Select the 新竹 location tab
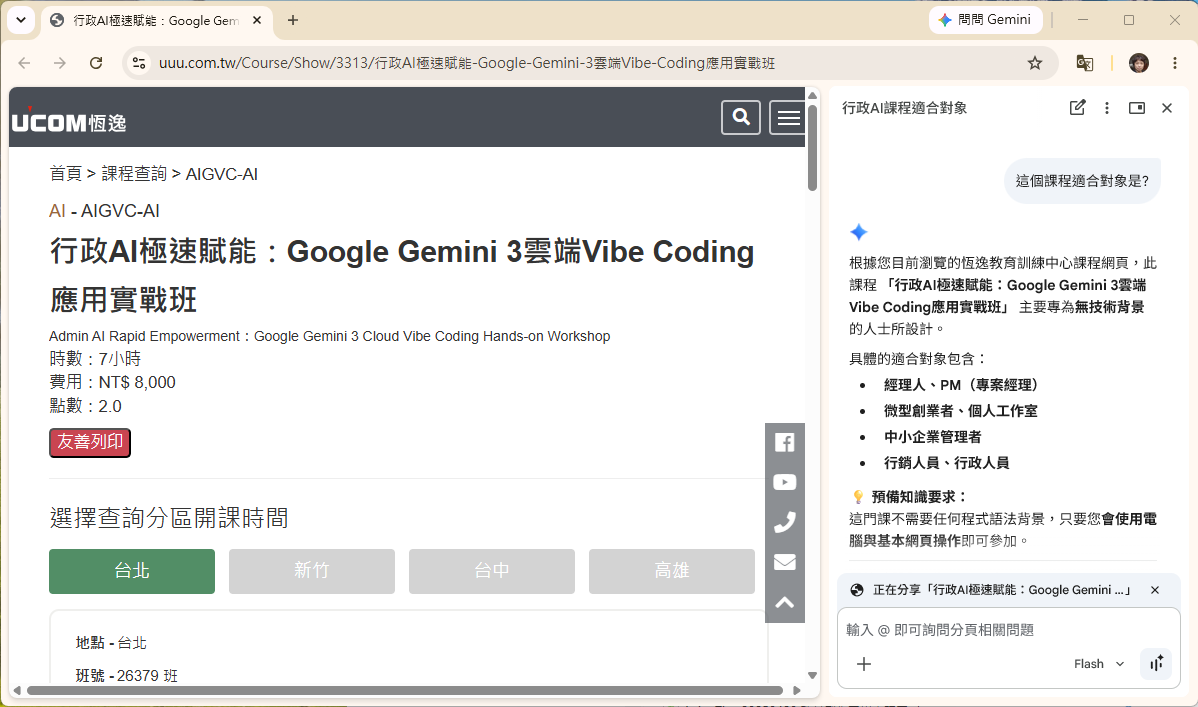Image resolution: width=1198 pixels, height=707 pixels. click(x=312, y=571)
